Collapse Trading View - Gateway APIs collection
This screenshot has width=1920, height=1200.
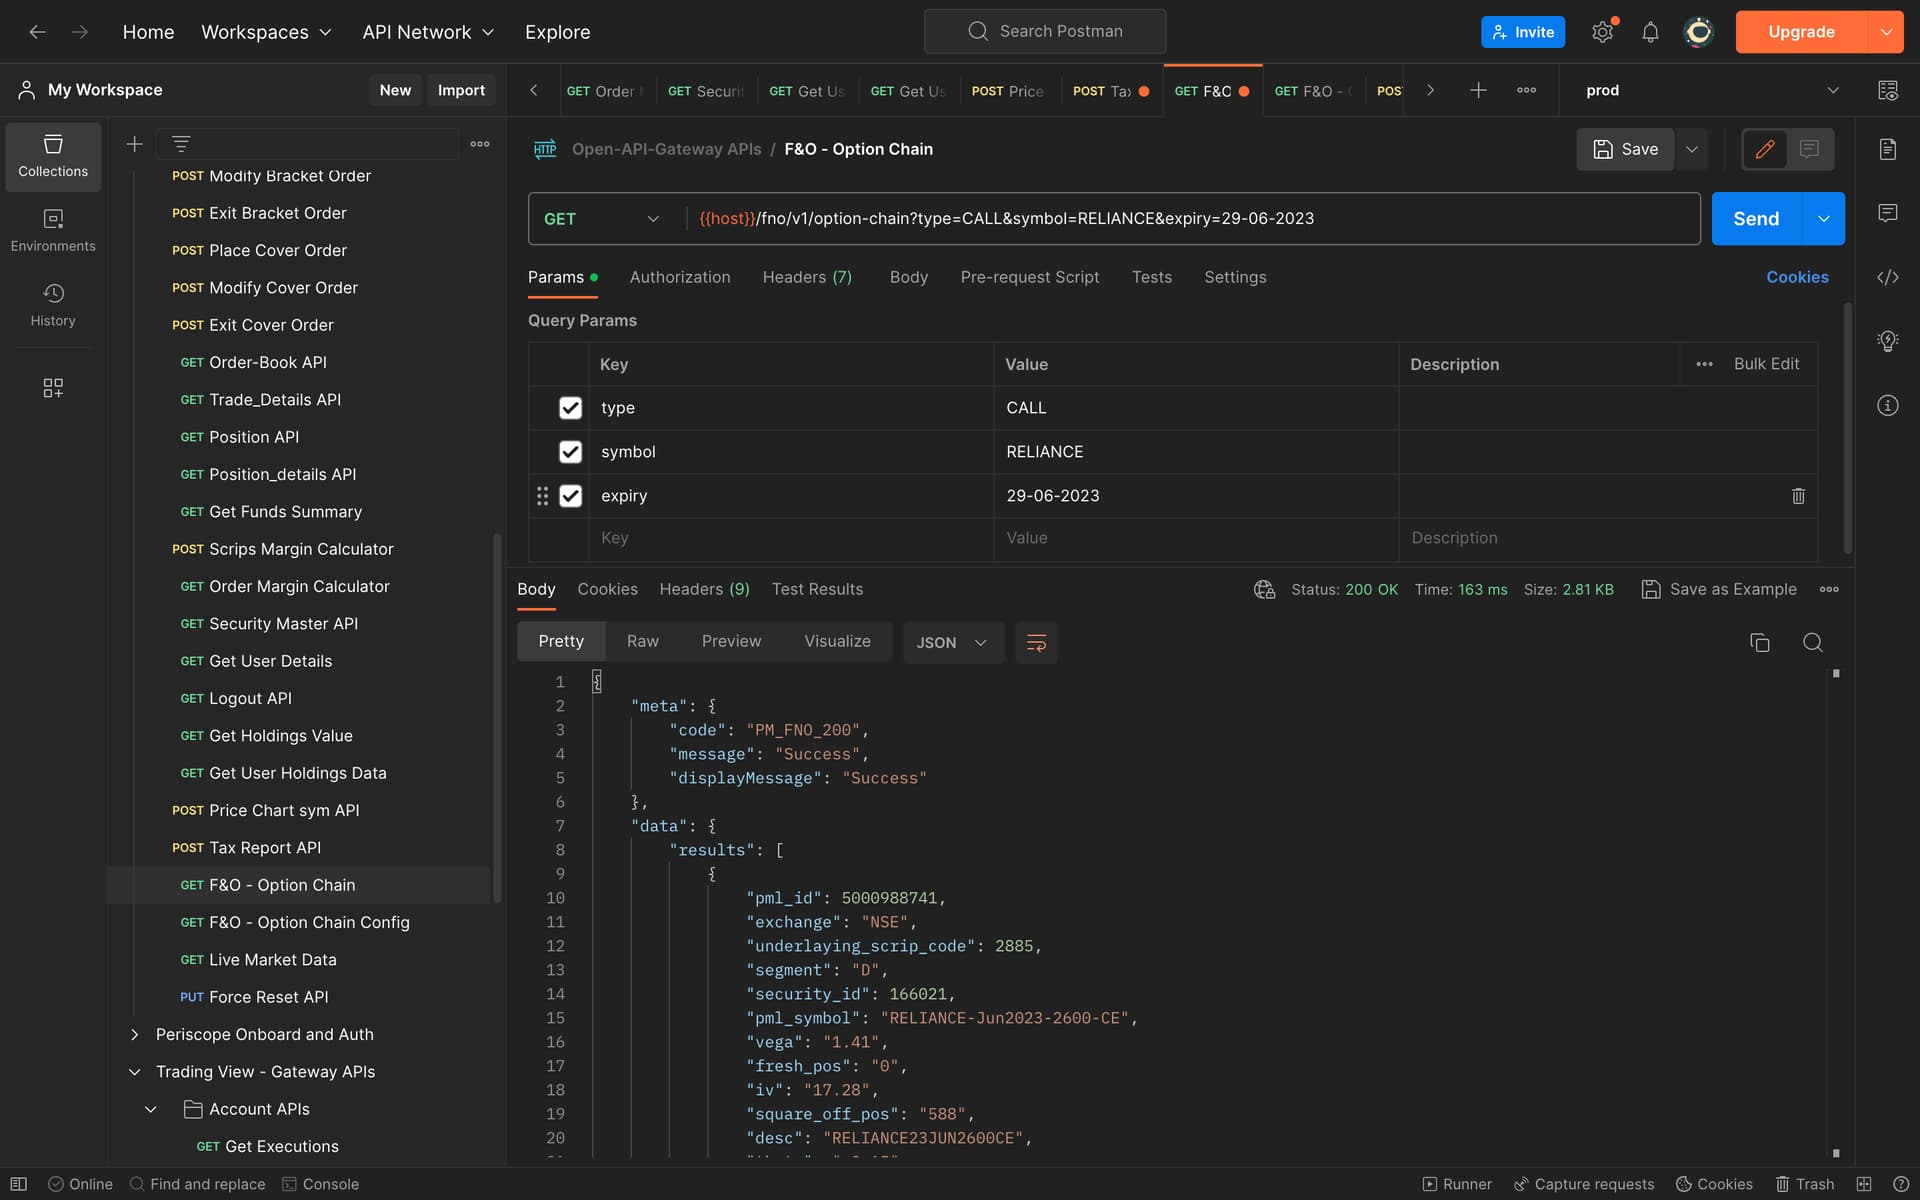[135, 1072]
